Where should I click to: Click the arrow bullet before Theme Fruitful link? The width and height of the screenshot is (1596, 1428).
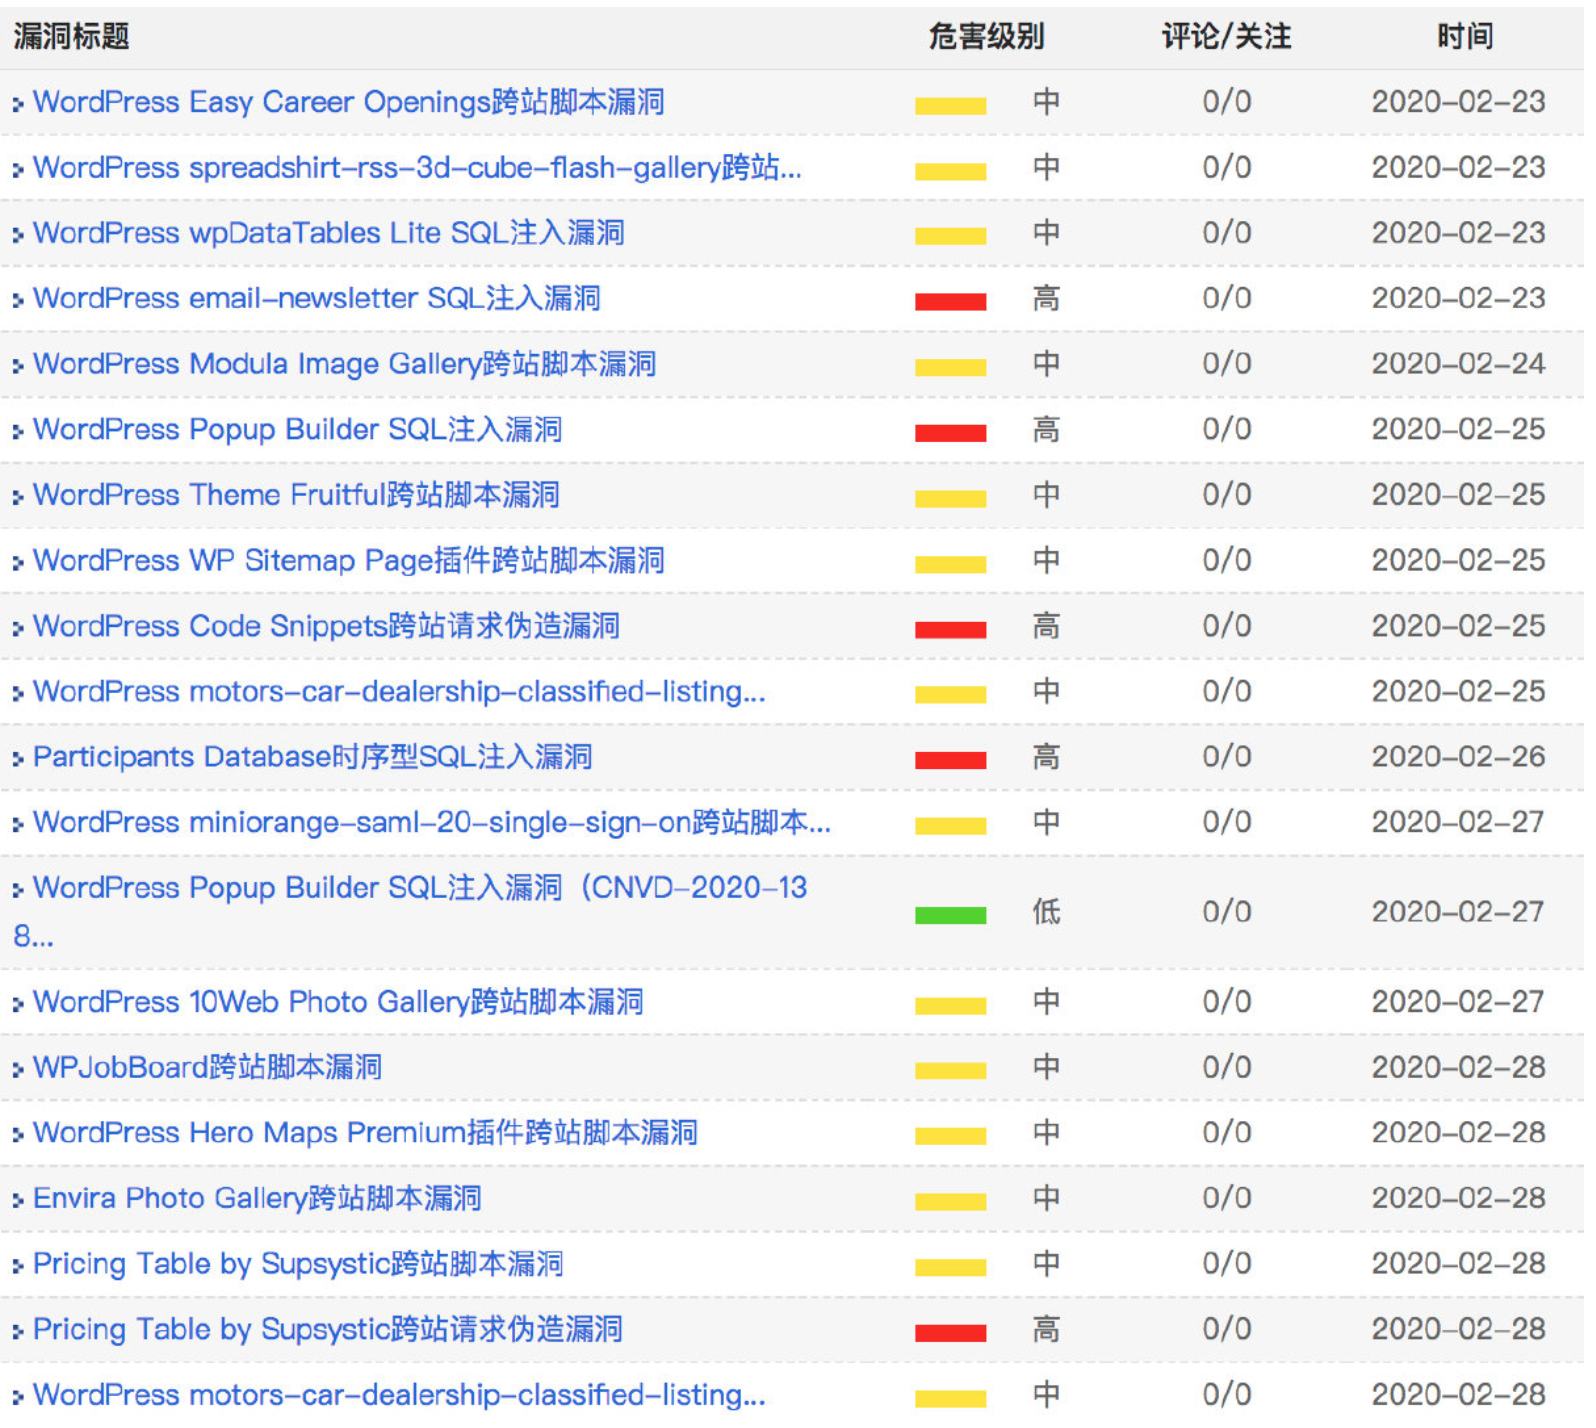click(x=18, y=498)
